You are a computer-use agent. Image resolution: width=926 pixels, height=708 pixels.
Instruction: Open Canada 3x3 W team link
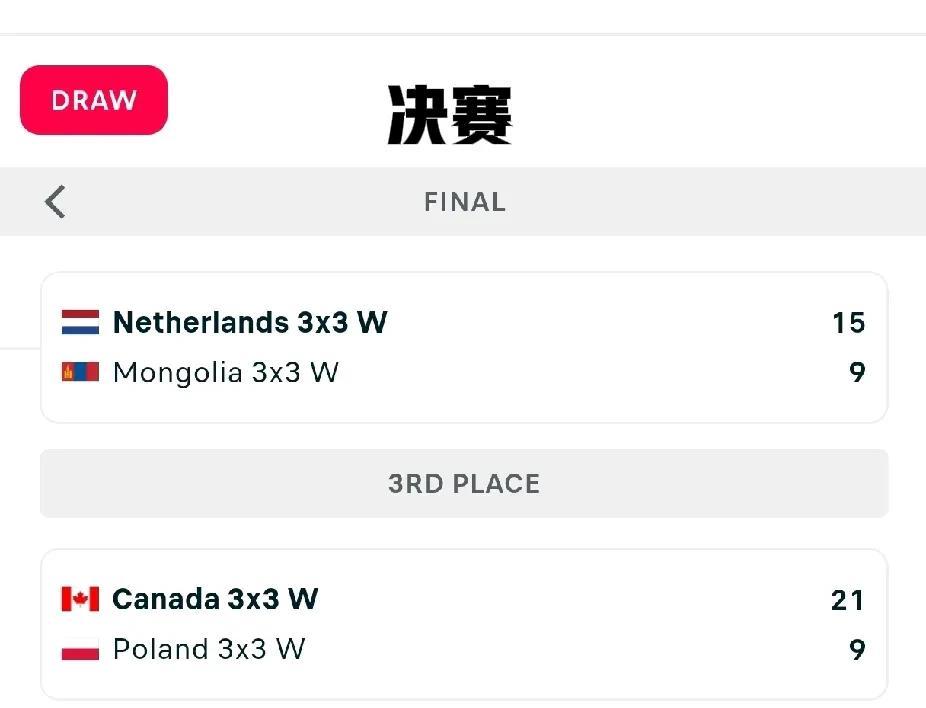point(215,599)
